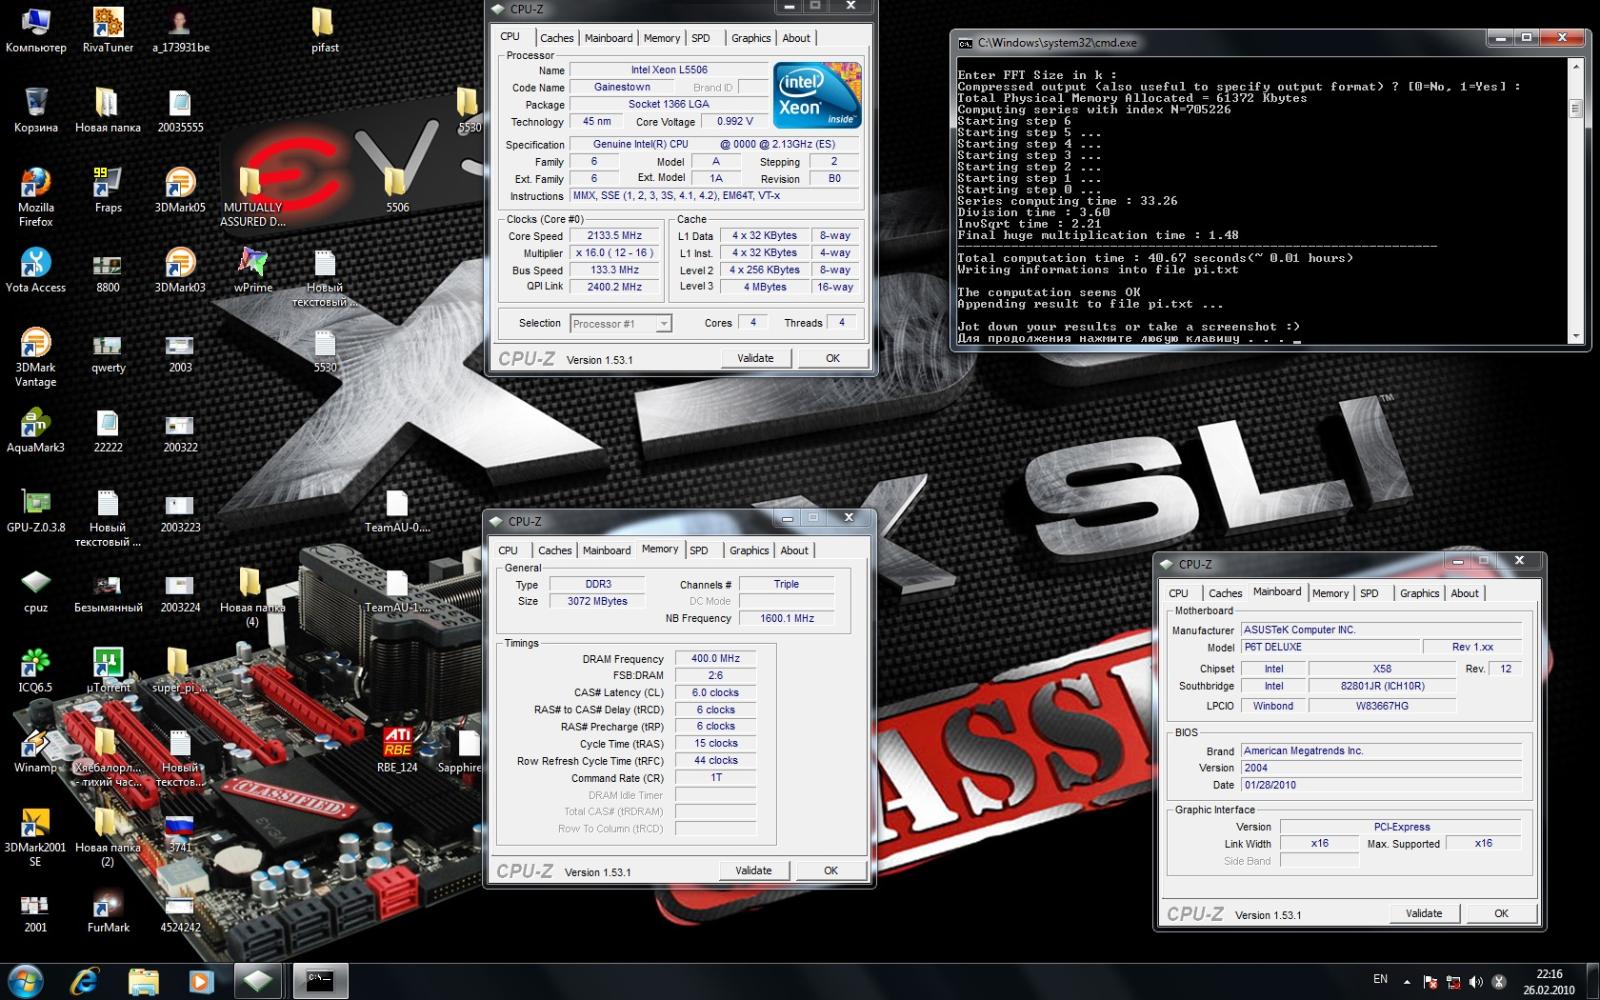Click the Chipset X58 value field
This screenshot has width=1600, height=1000.
(x=1382, y=669)
